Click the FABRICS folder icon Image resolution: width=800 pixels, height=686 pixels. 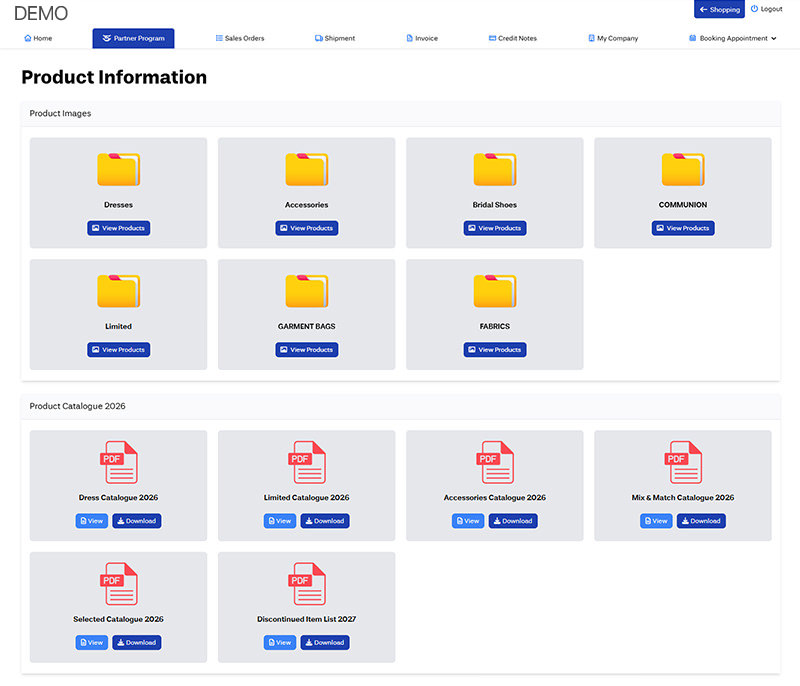click(494, 291)
